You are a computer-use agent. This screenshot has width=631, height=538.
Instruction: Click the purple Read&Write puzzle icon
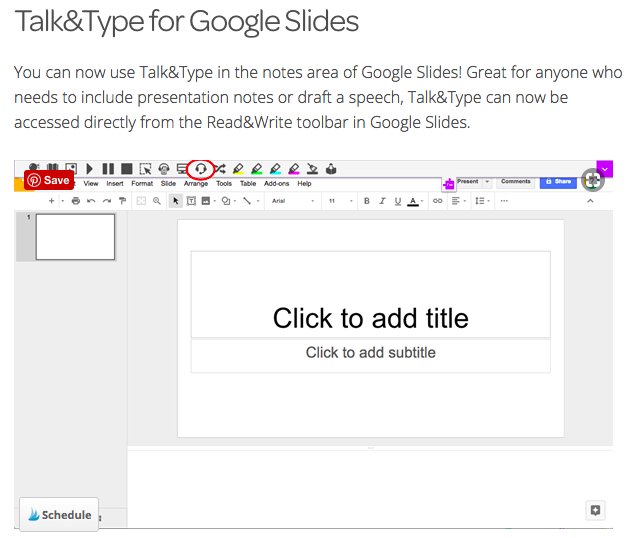tap(448, 184)
